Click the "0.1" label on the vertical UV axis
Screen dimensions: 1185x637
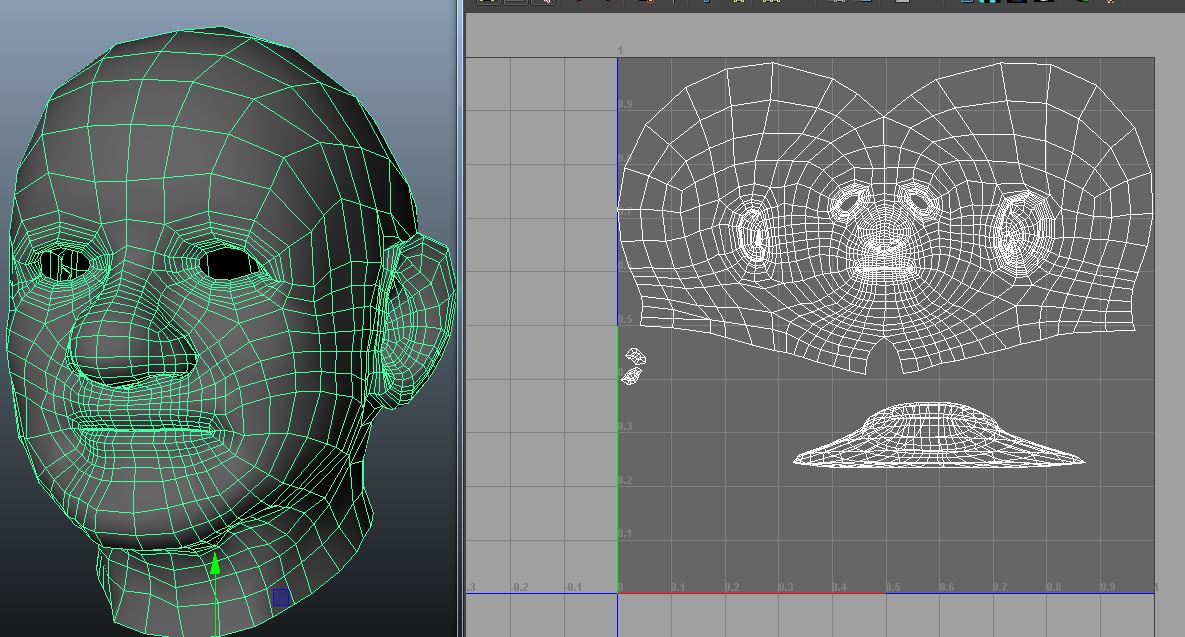(x=625, y=533)
